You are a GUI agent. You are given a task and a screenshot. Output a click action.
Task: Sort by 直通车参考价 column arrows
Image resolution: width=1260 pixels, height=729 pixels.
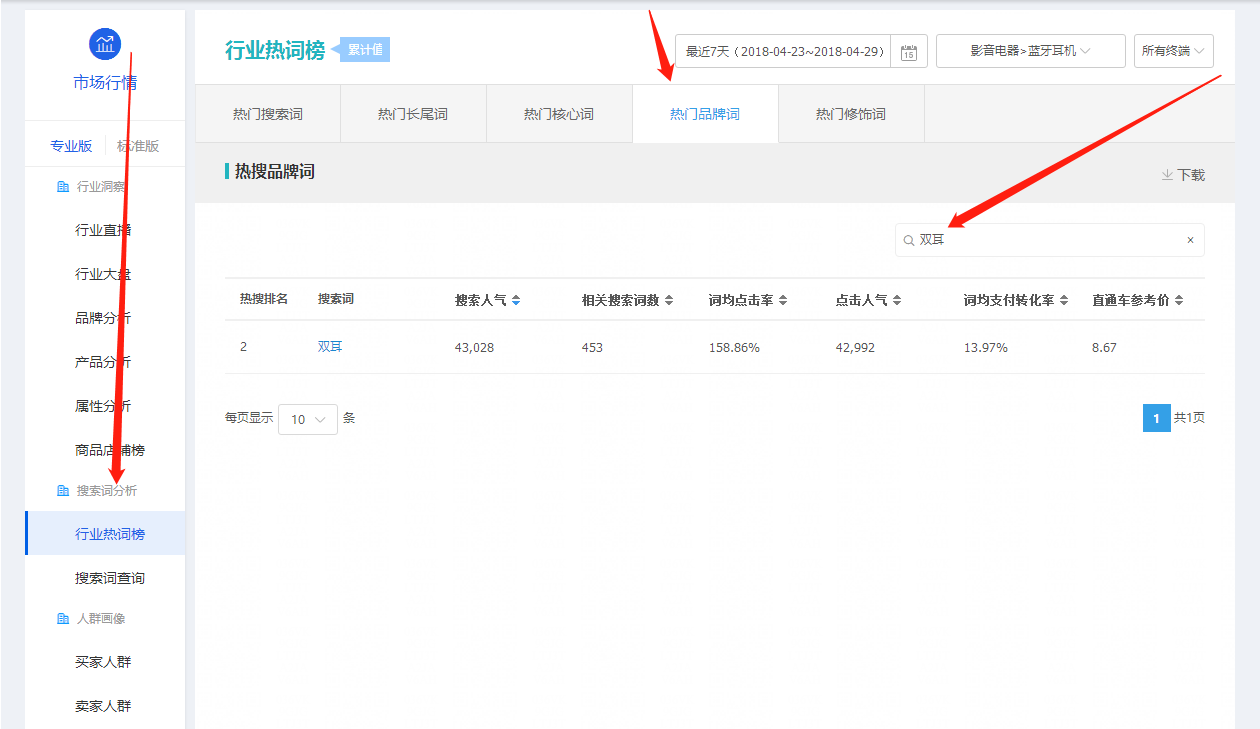click(1179, 300)
